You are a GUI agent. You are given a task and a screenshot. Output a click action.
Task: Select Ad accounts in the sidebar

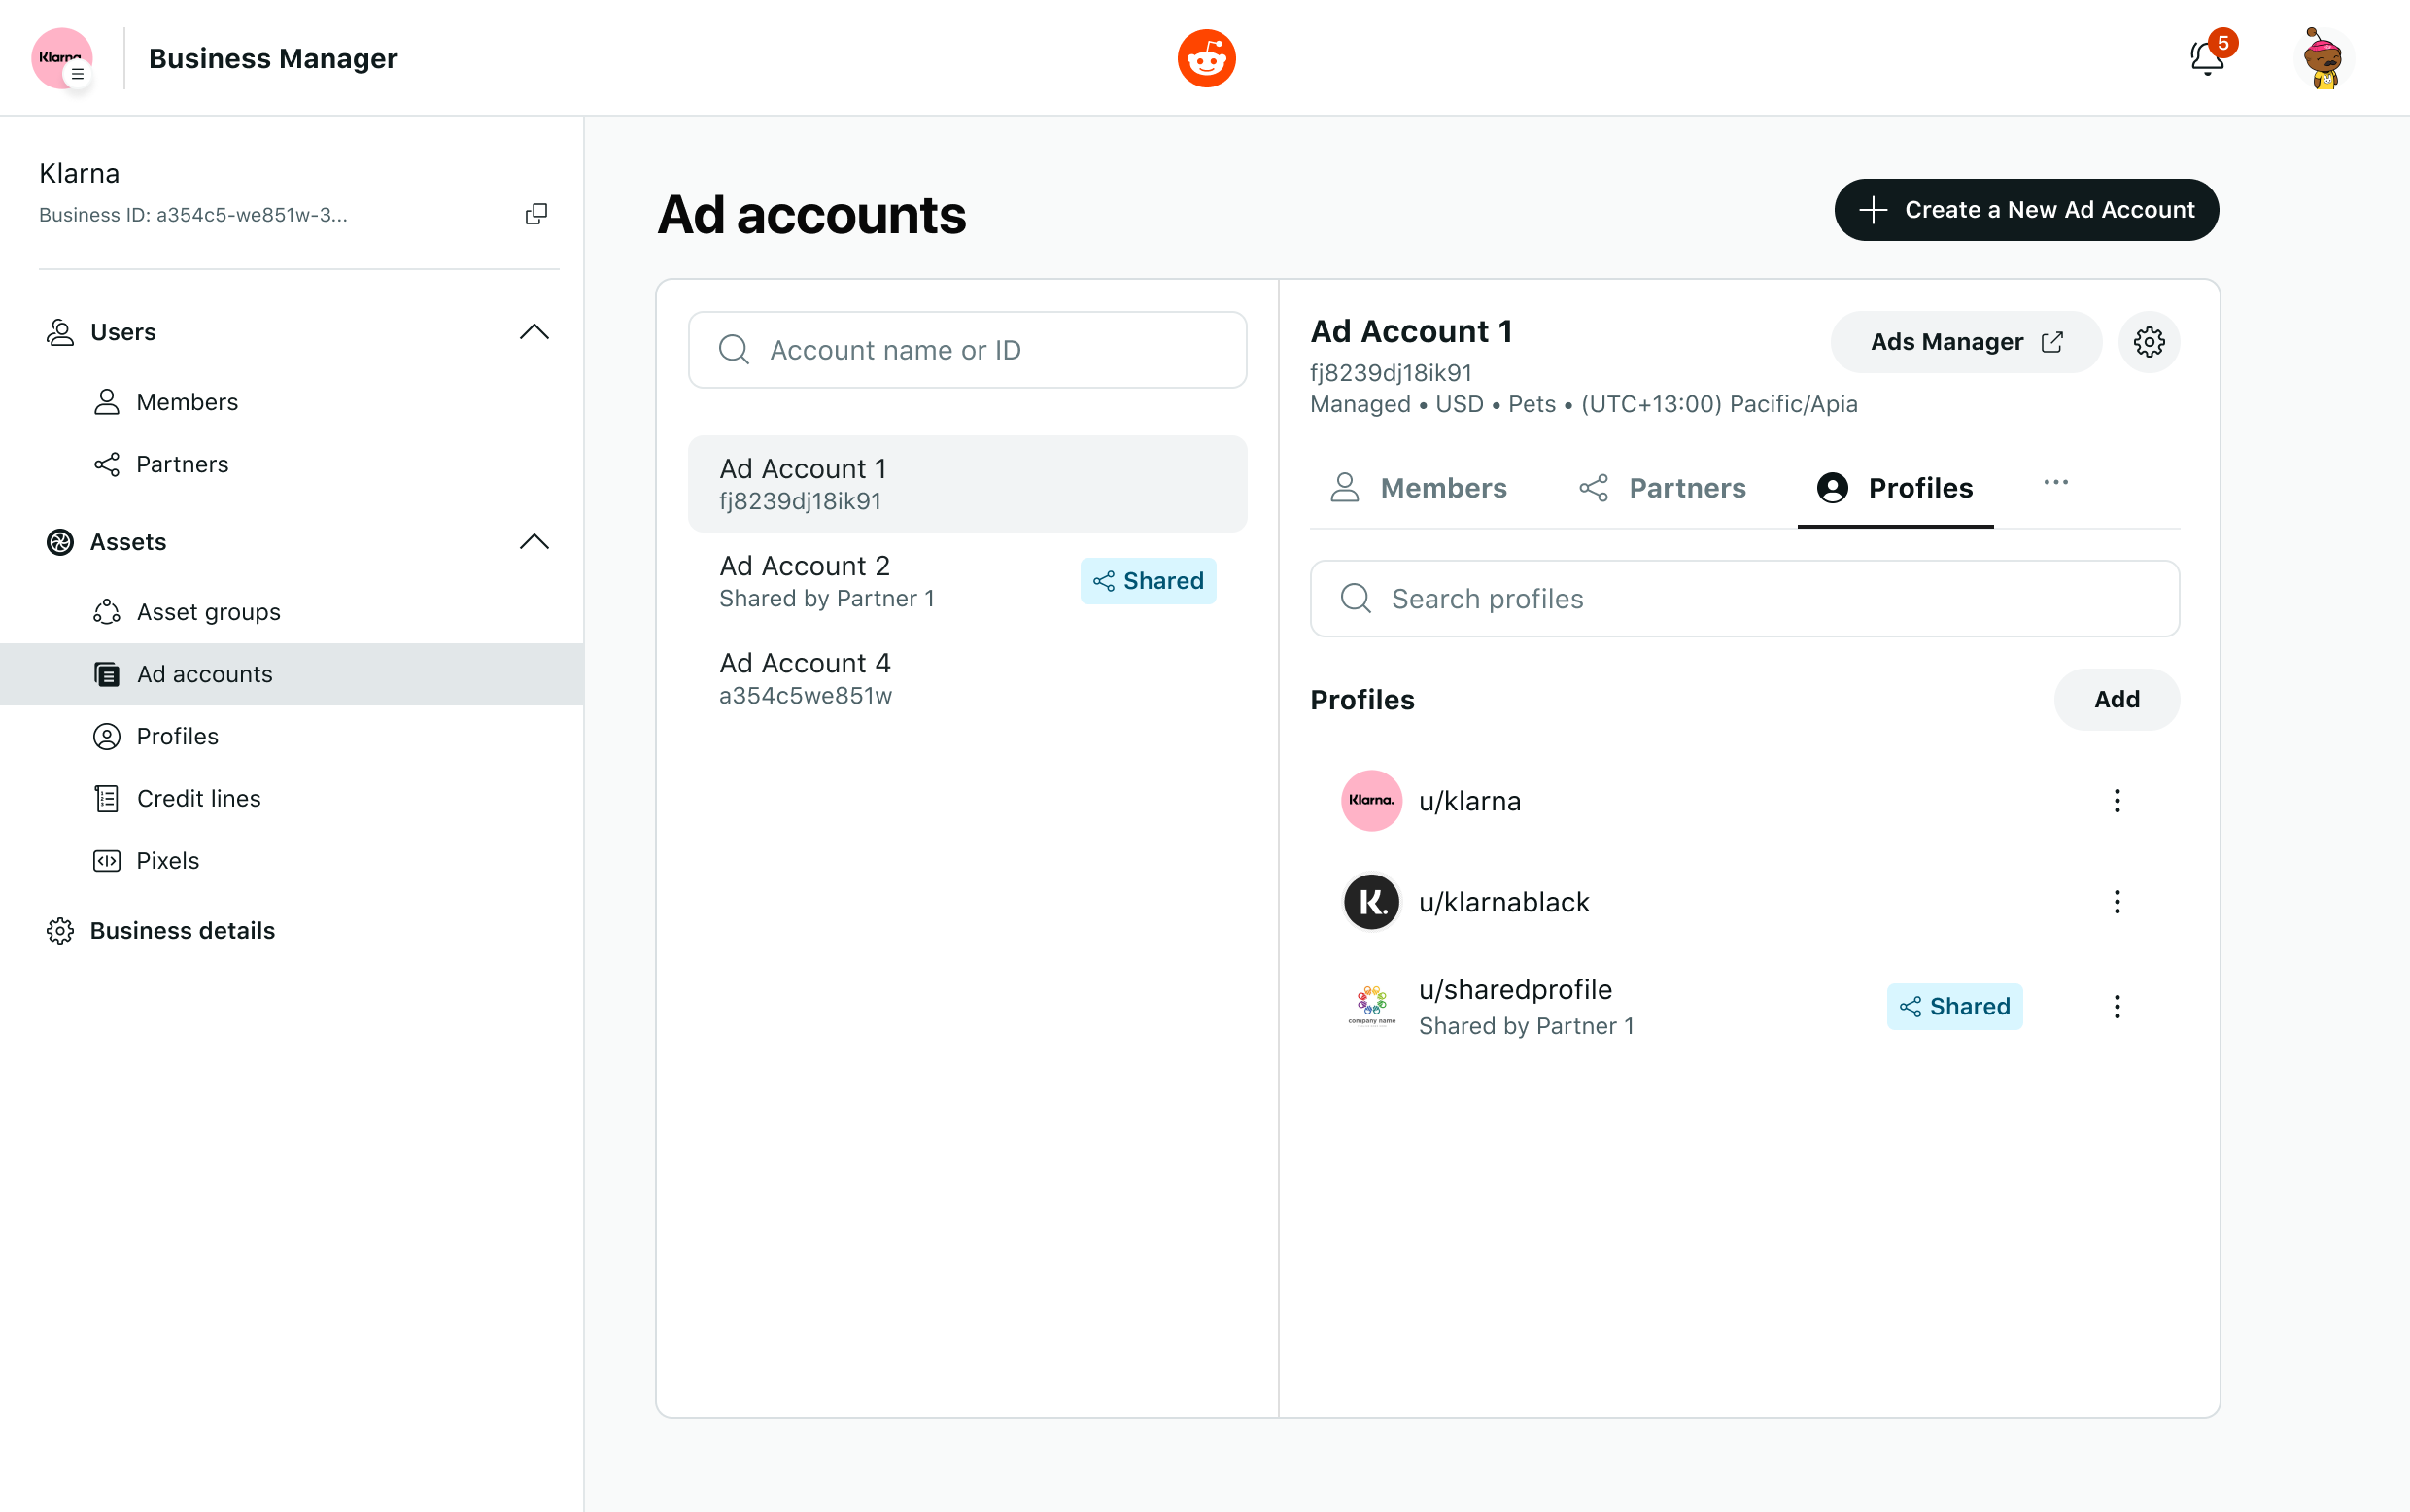(291, 674)
